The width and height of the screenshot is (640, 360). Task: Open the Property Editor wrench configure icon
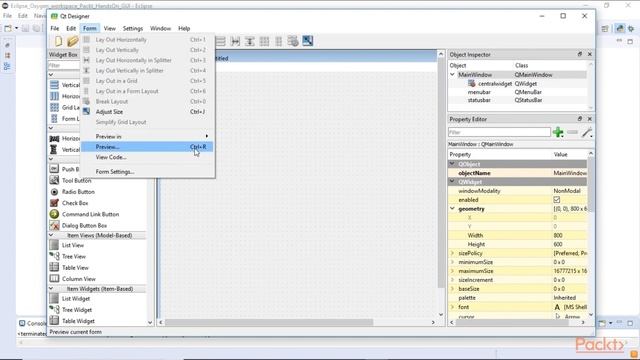point(587,132)
